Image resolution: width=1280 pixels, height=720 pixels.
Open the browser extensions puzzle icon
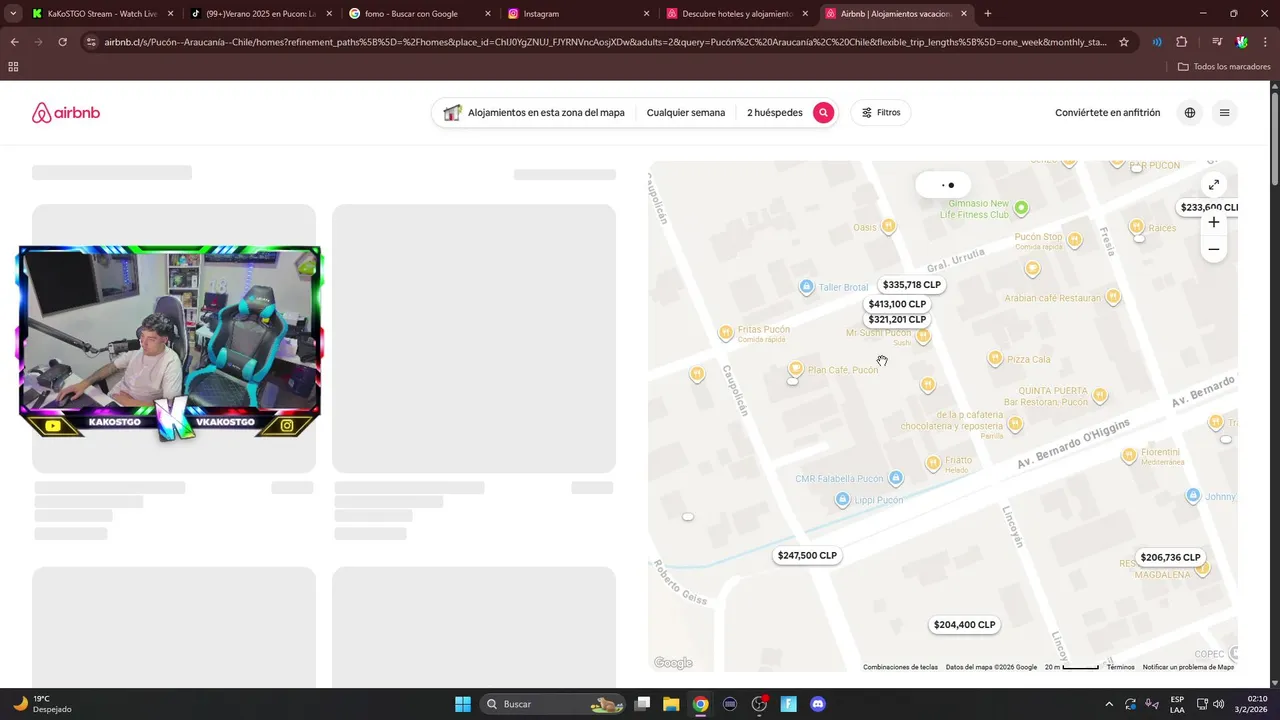pyautogui.click(x=1182, y=42)
